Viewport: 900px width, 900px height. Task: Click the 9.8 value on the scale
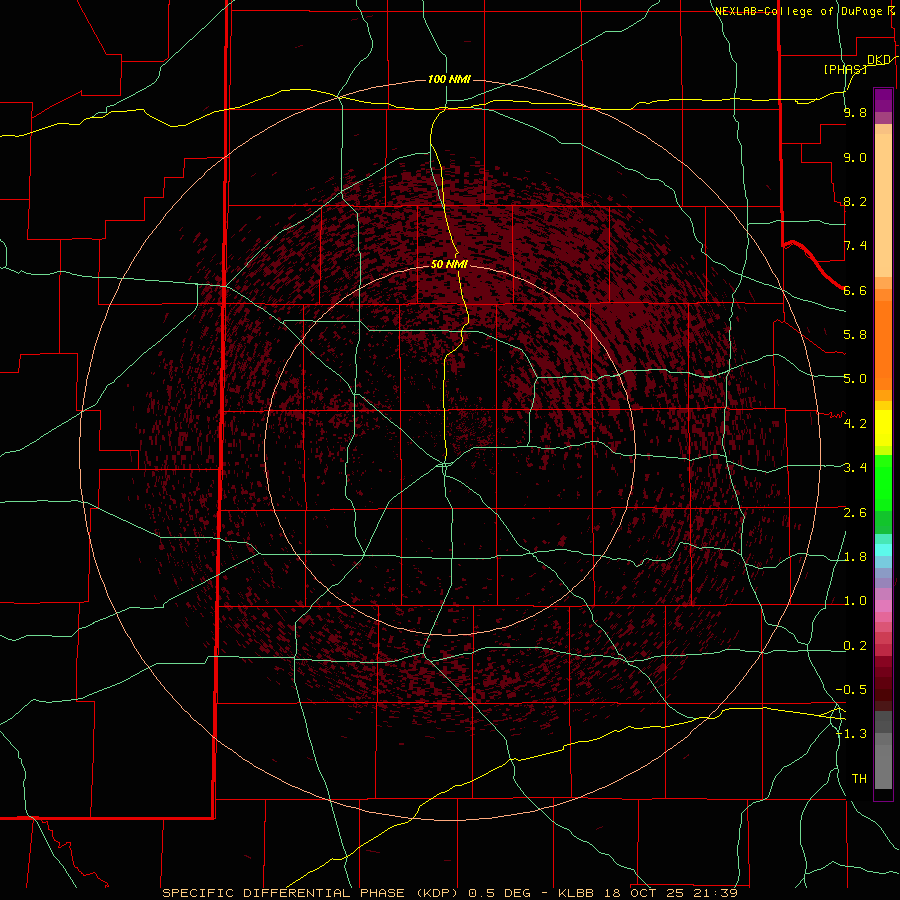click(x=855, y=112)
